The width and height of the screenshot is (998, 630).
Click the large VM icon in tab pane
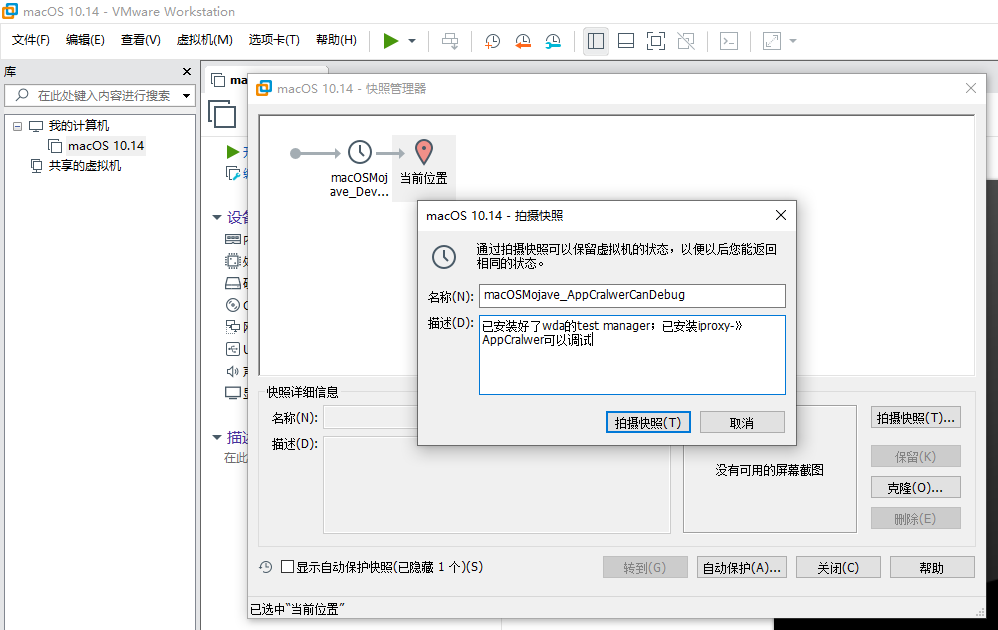point(222,115)
